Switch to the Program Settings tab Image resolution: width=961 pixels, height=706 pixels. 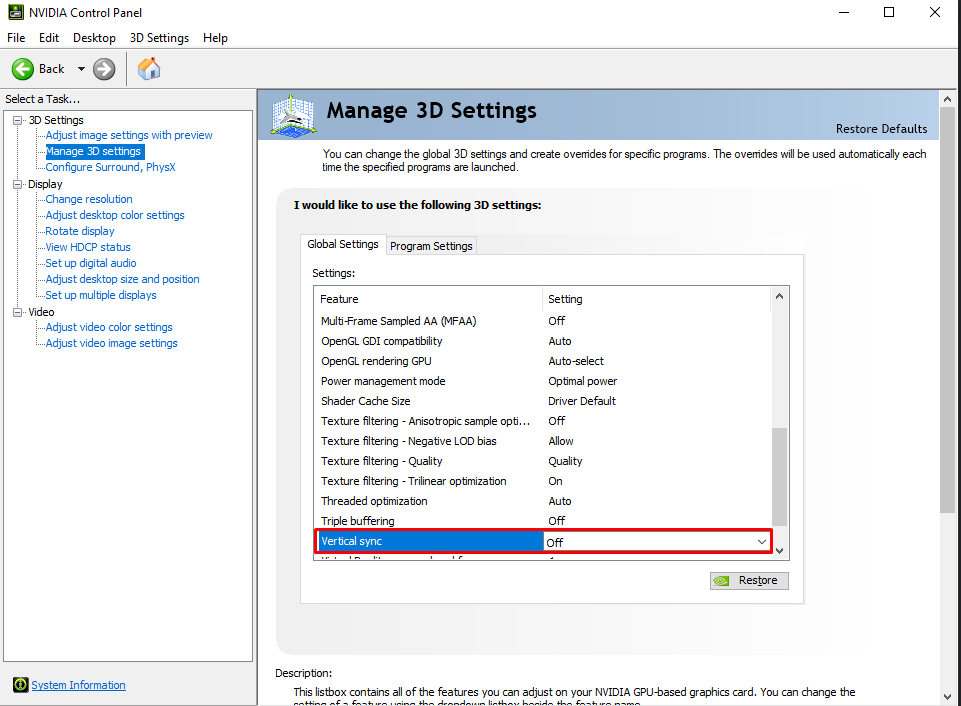(x=431, y=246)
